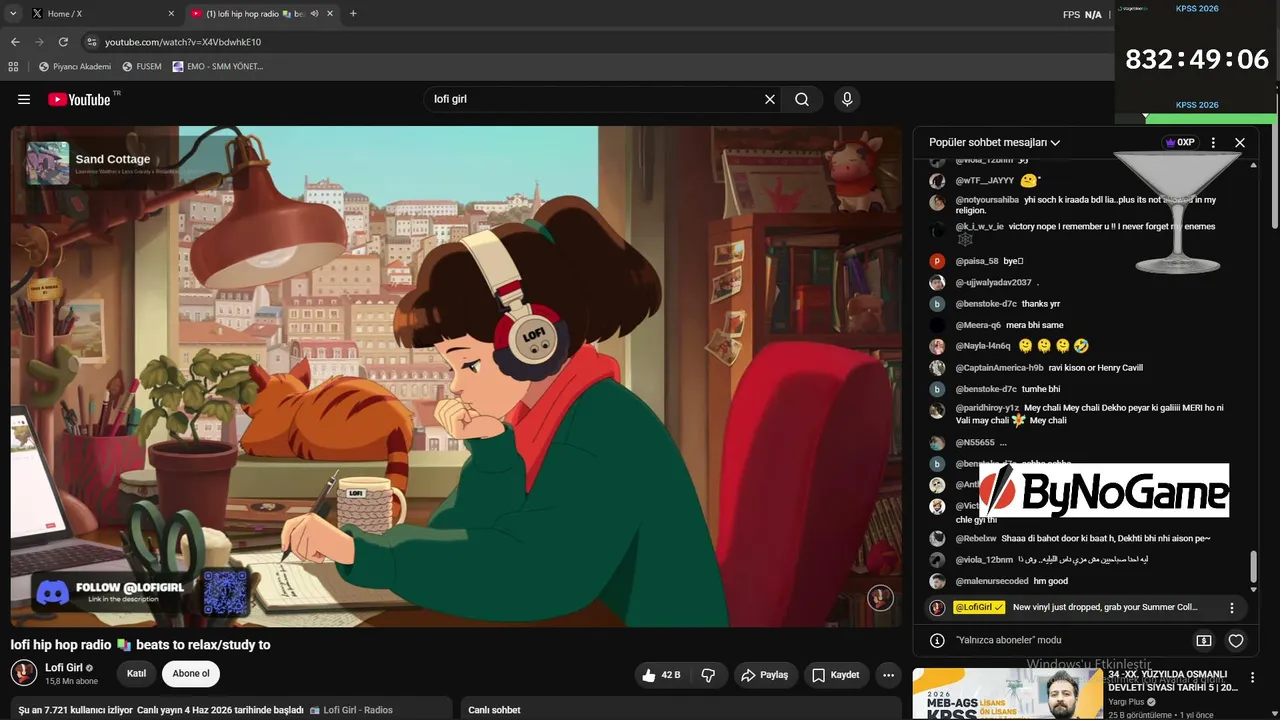Open the YouTube guide hamburger menu
Viewport: 1280px width, 720px height.
[x=24, y=99]
